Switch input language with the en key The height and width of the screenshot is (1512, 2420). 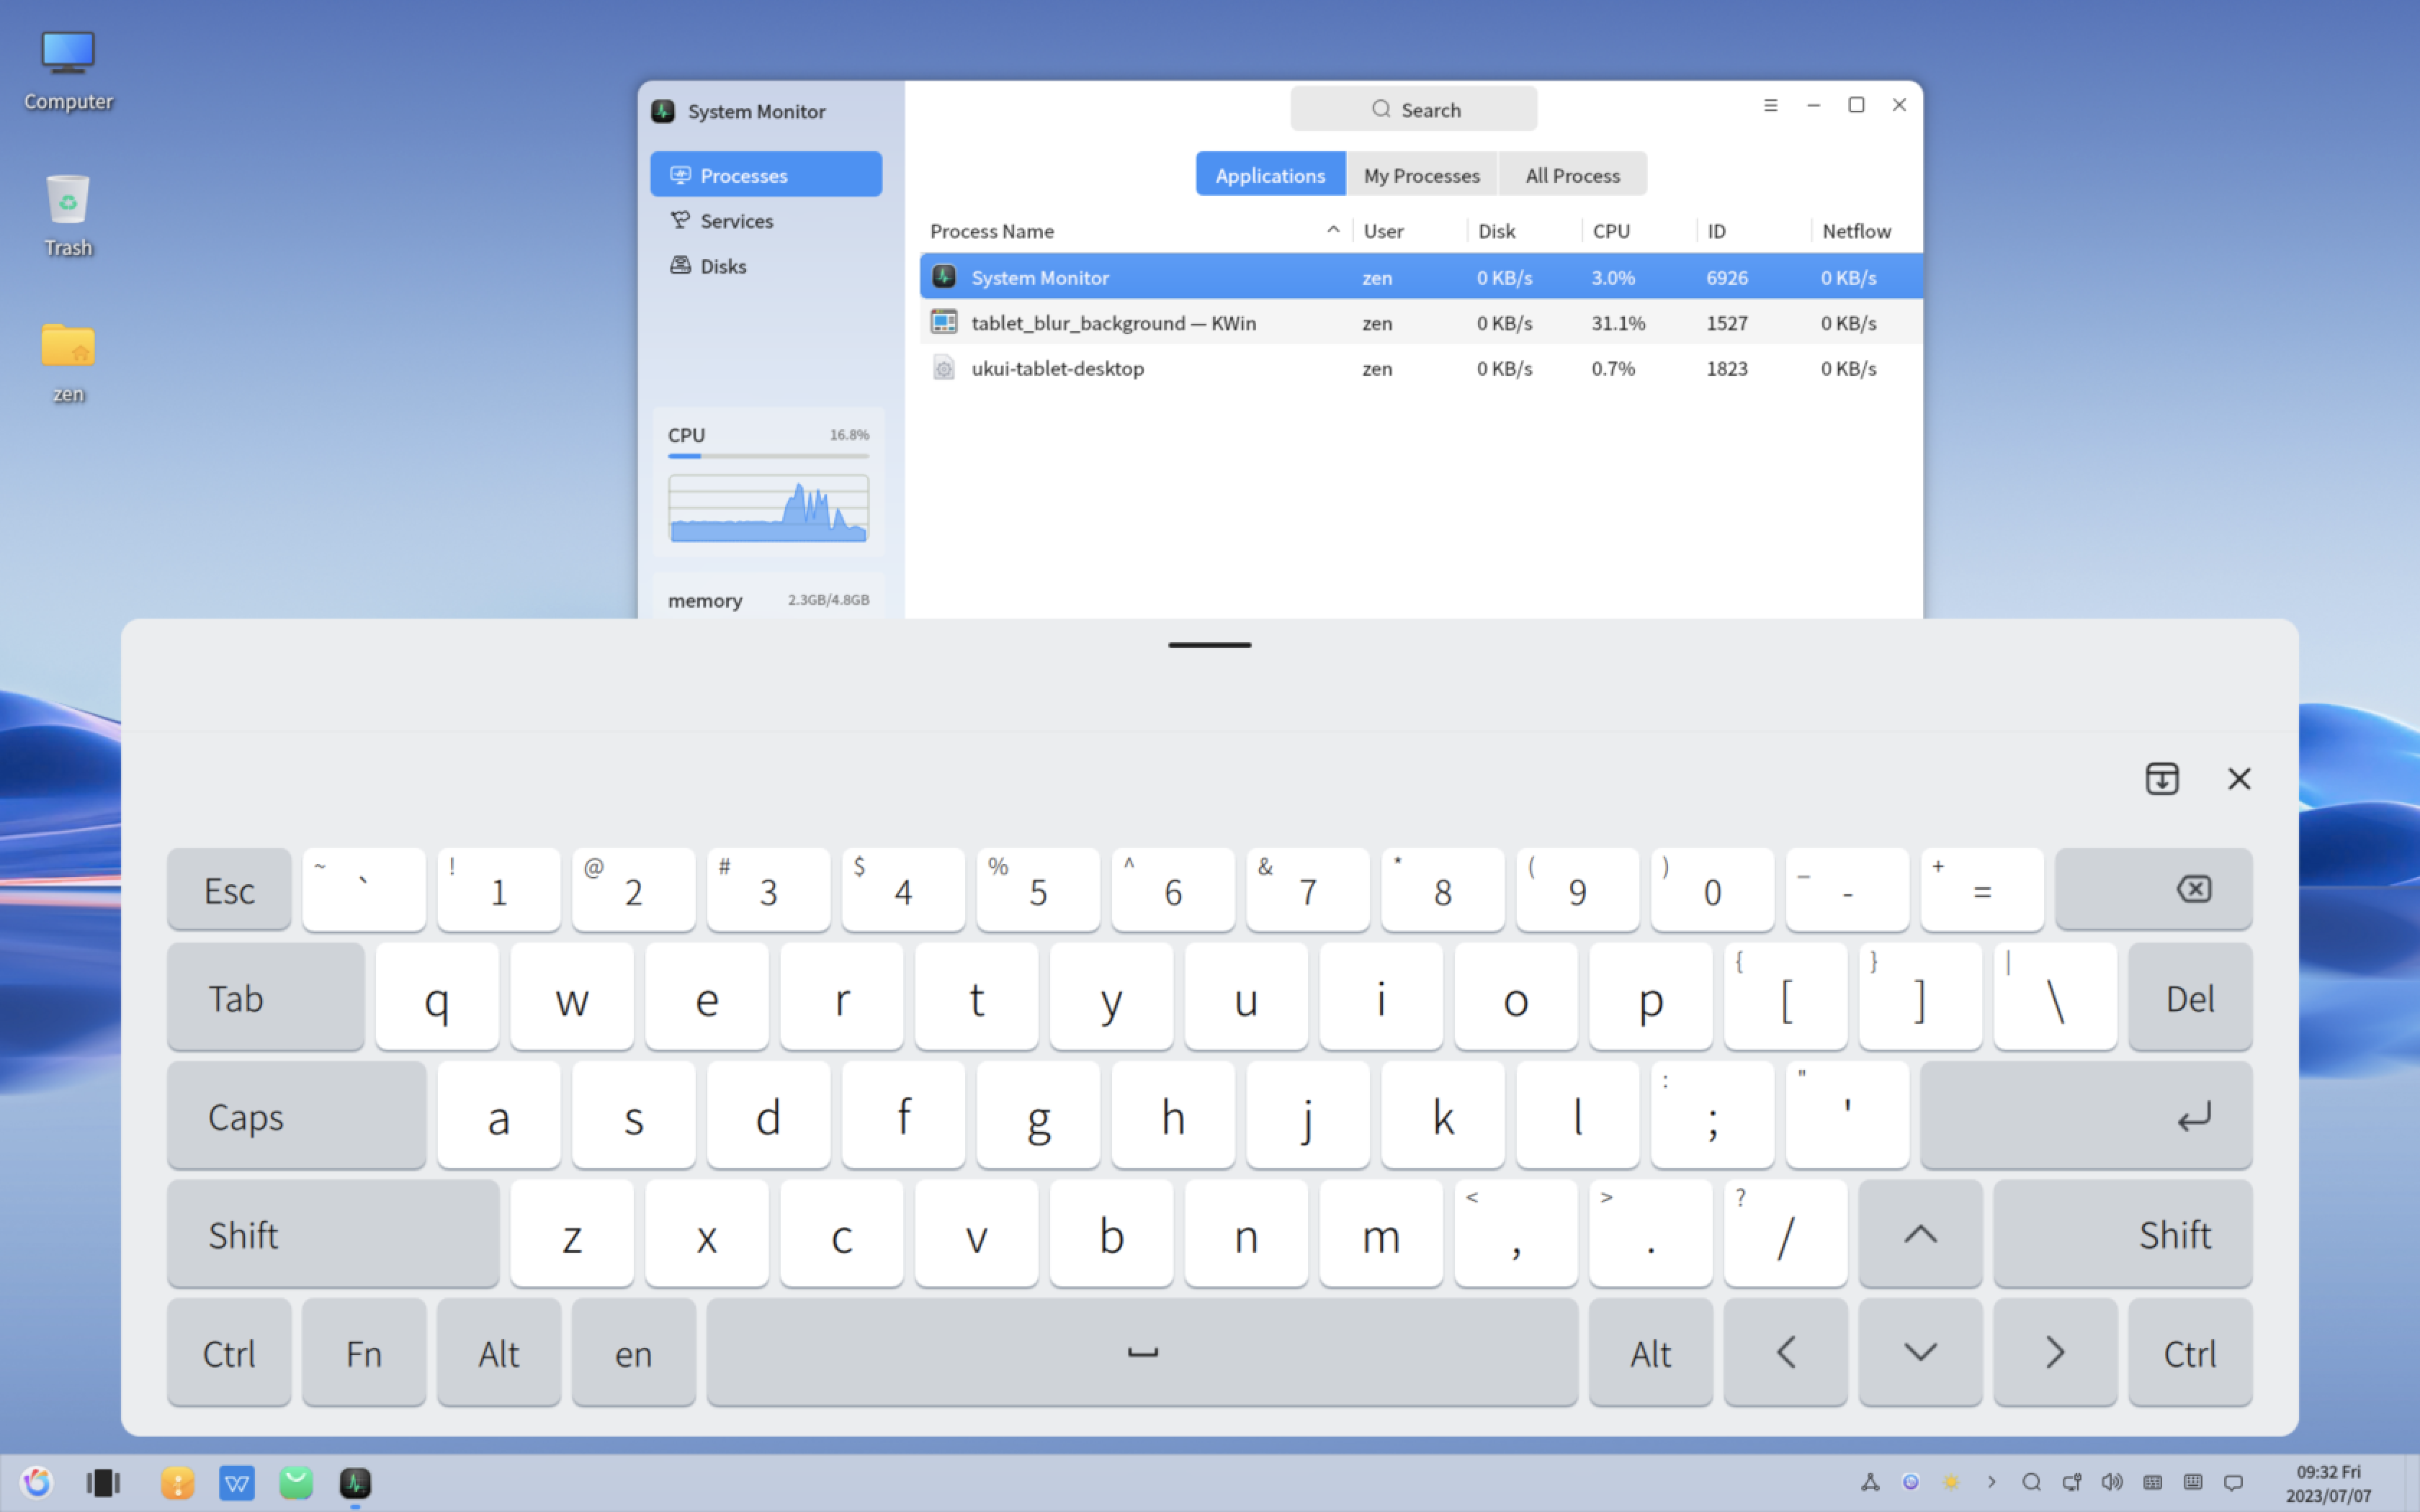[x=633, y=1352]
